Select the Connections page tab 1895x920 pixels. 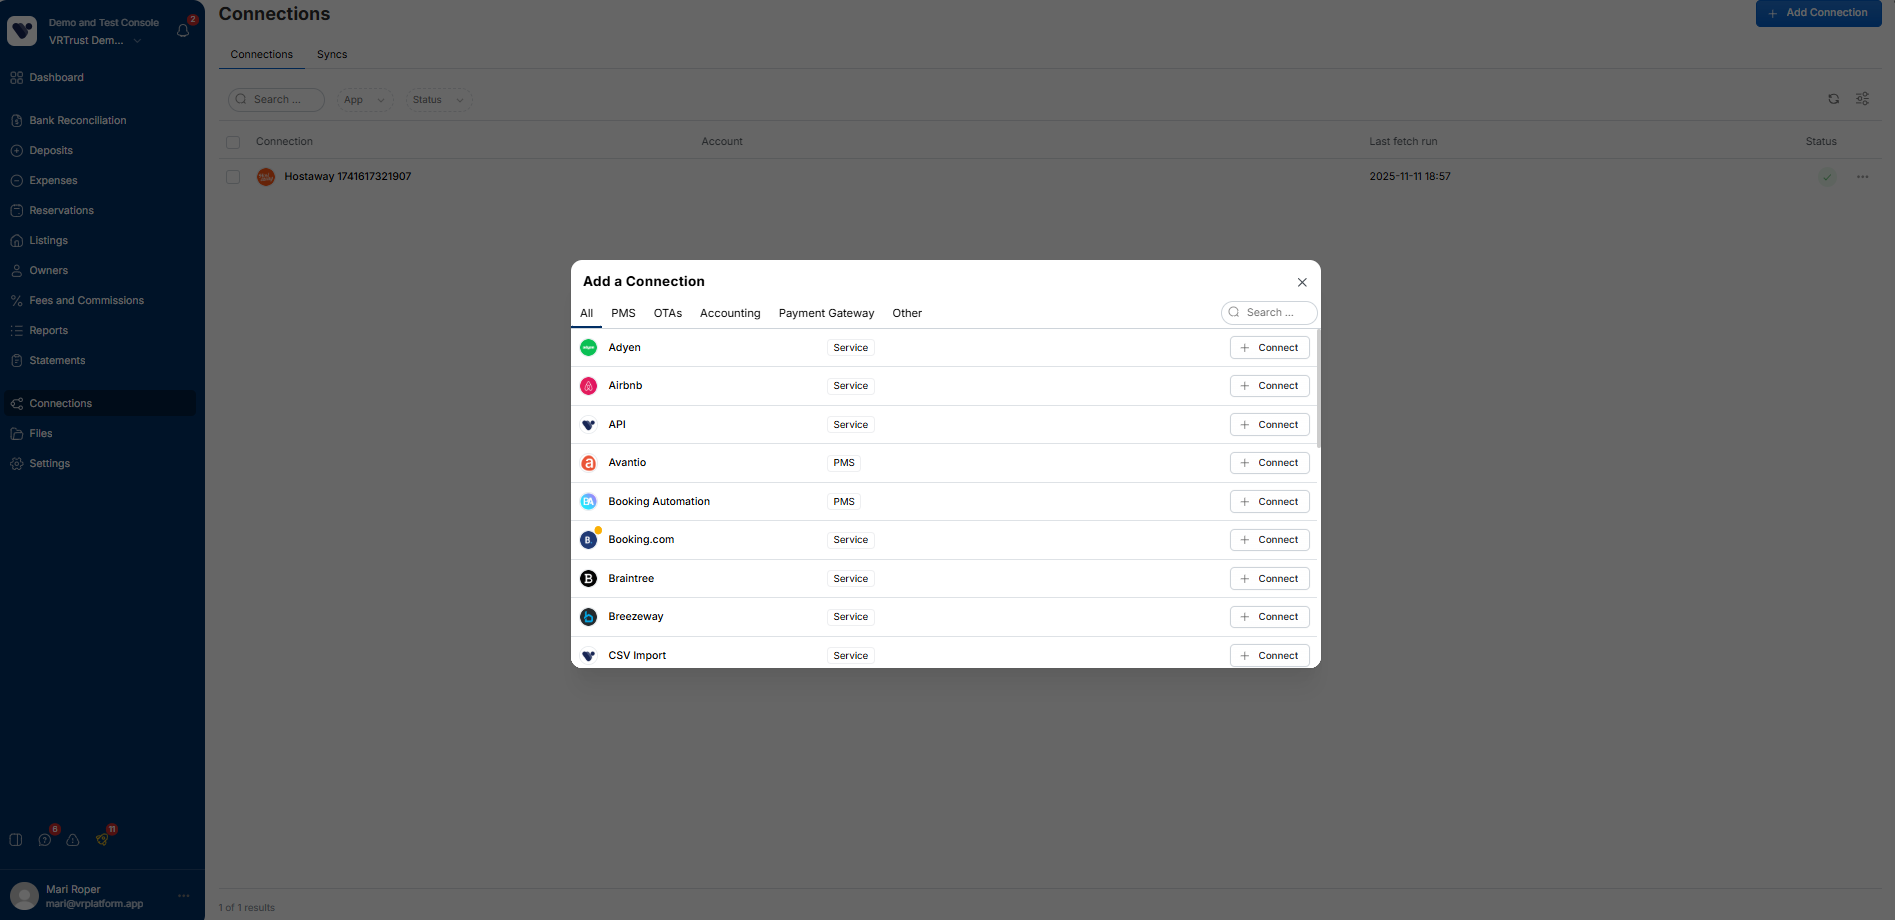[x=262, y=55]
